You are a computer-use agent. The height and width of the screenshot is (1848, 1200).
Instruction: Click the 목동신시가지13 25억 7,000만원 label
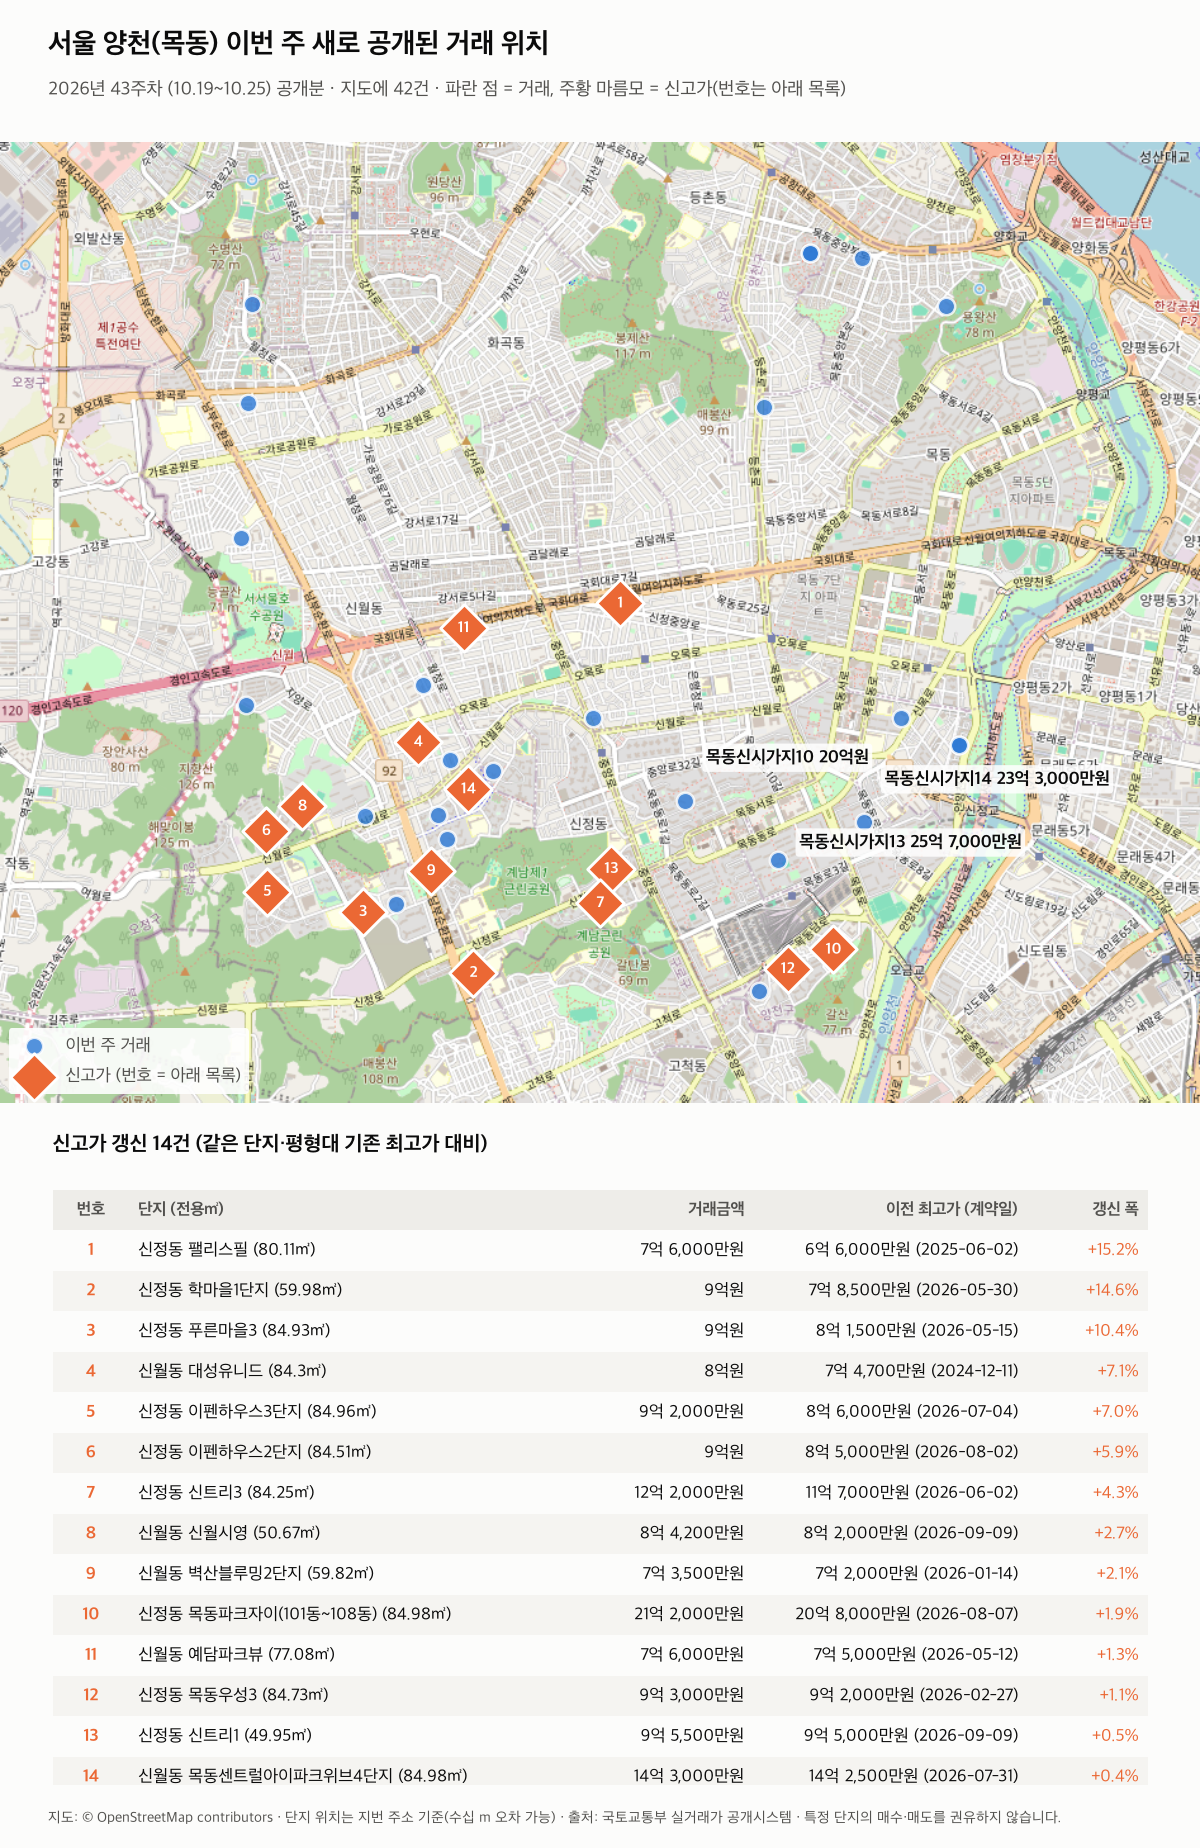coord(910,841)
